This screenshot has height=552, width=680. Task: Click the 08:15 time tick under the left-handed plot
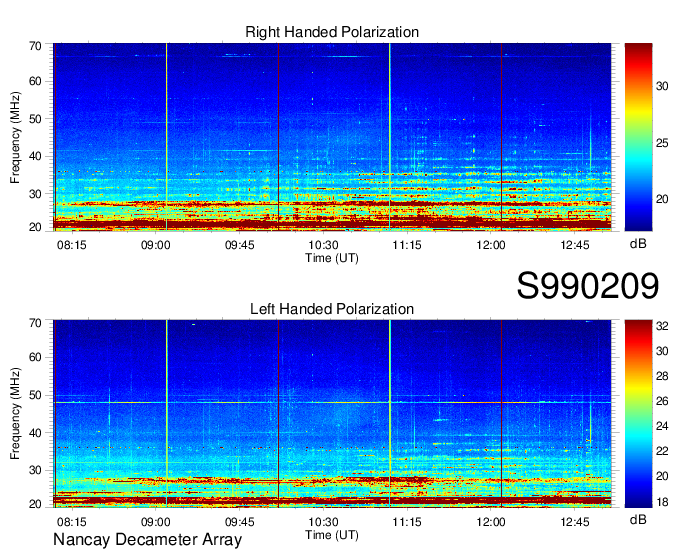72,522
